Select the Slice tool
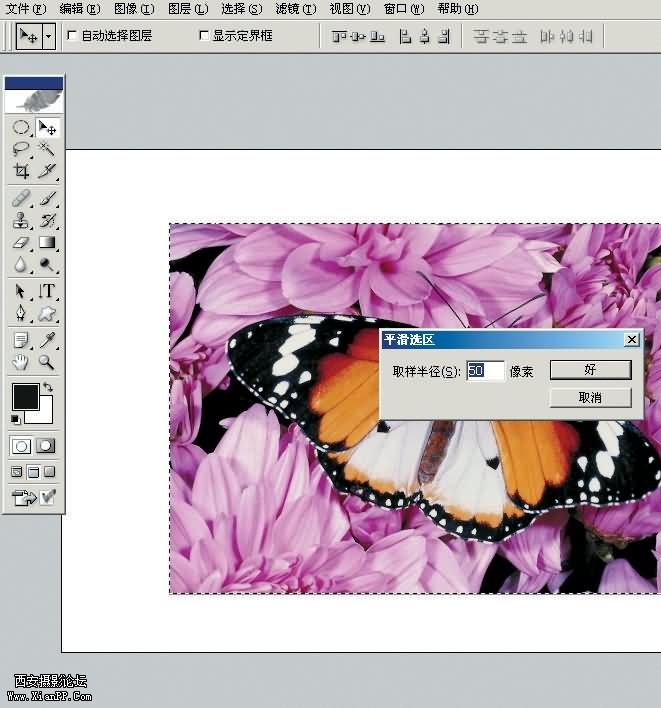661x708 pixels. coord(47,171)
